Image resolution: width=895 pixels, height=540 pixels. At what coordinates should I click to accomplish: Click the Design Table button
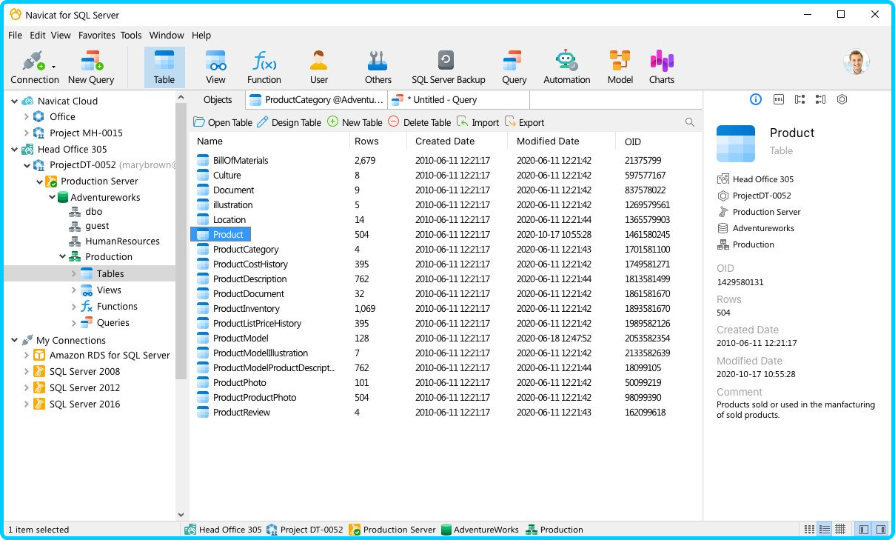click(x=289, y=122)
